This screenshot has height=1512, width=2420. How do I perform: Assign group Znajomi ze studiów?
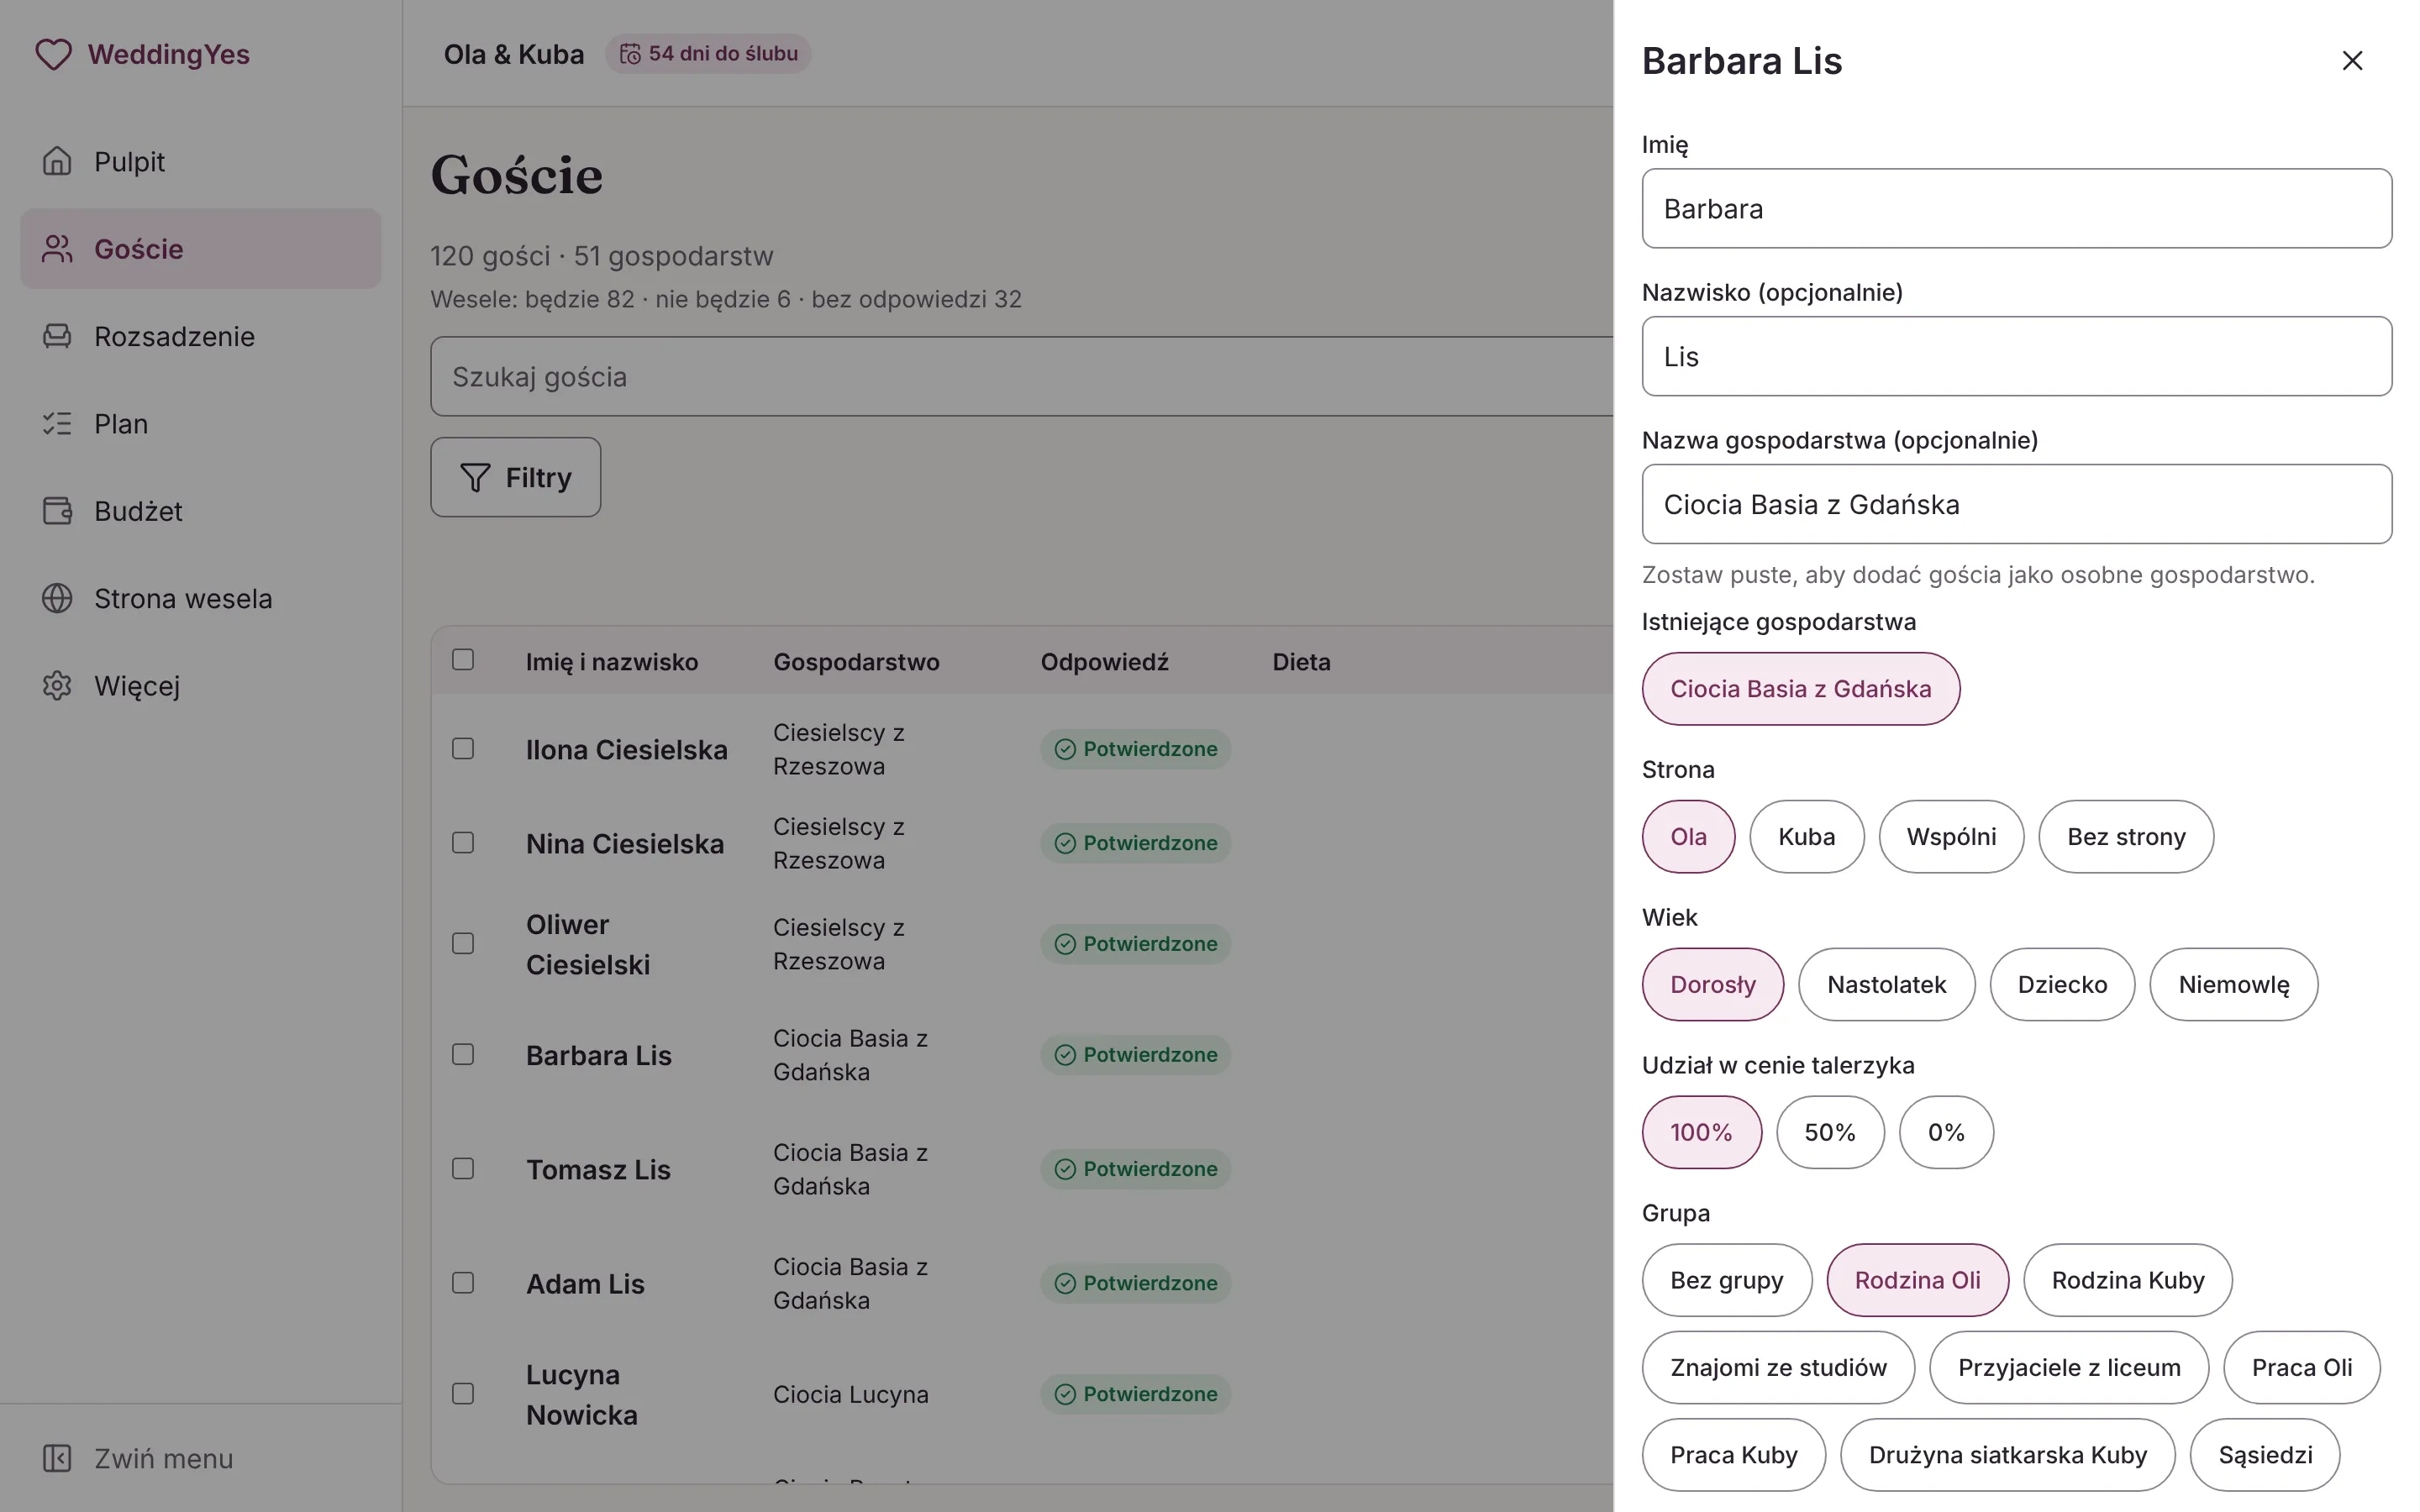1778,1368
